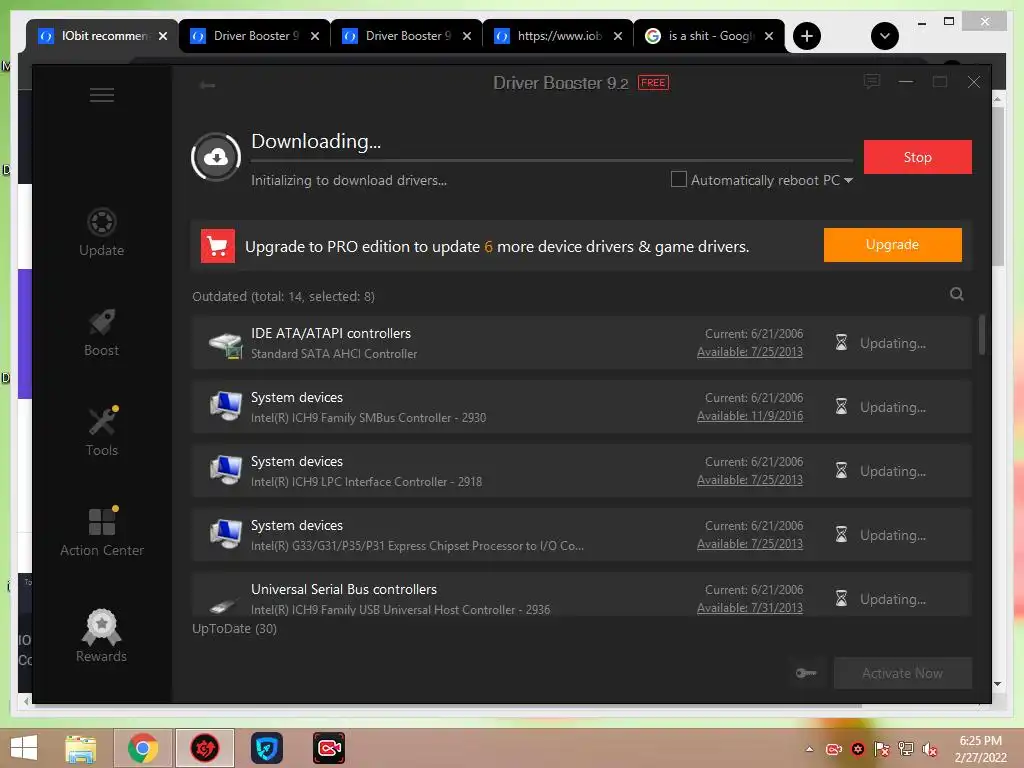Close the IObit recommends tab
This screenshot has height=768, width=1024.
(163, 36)
